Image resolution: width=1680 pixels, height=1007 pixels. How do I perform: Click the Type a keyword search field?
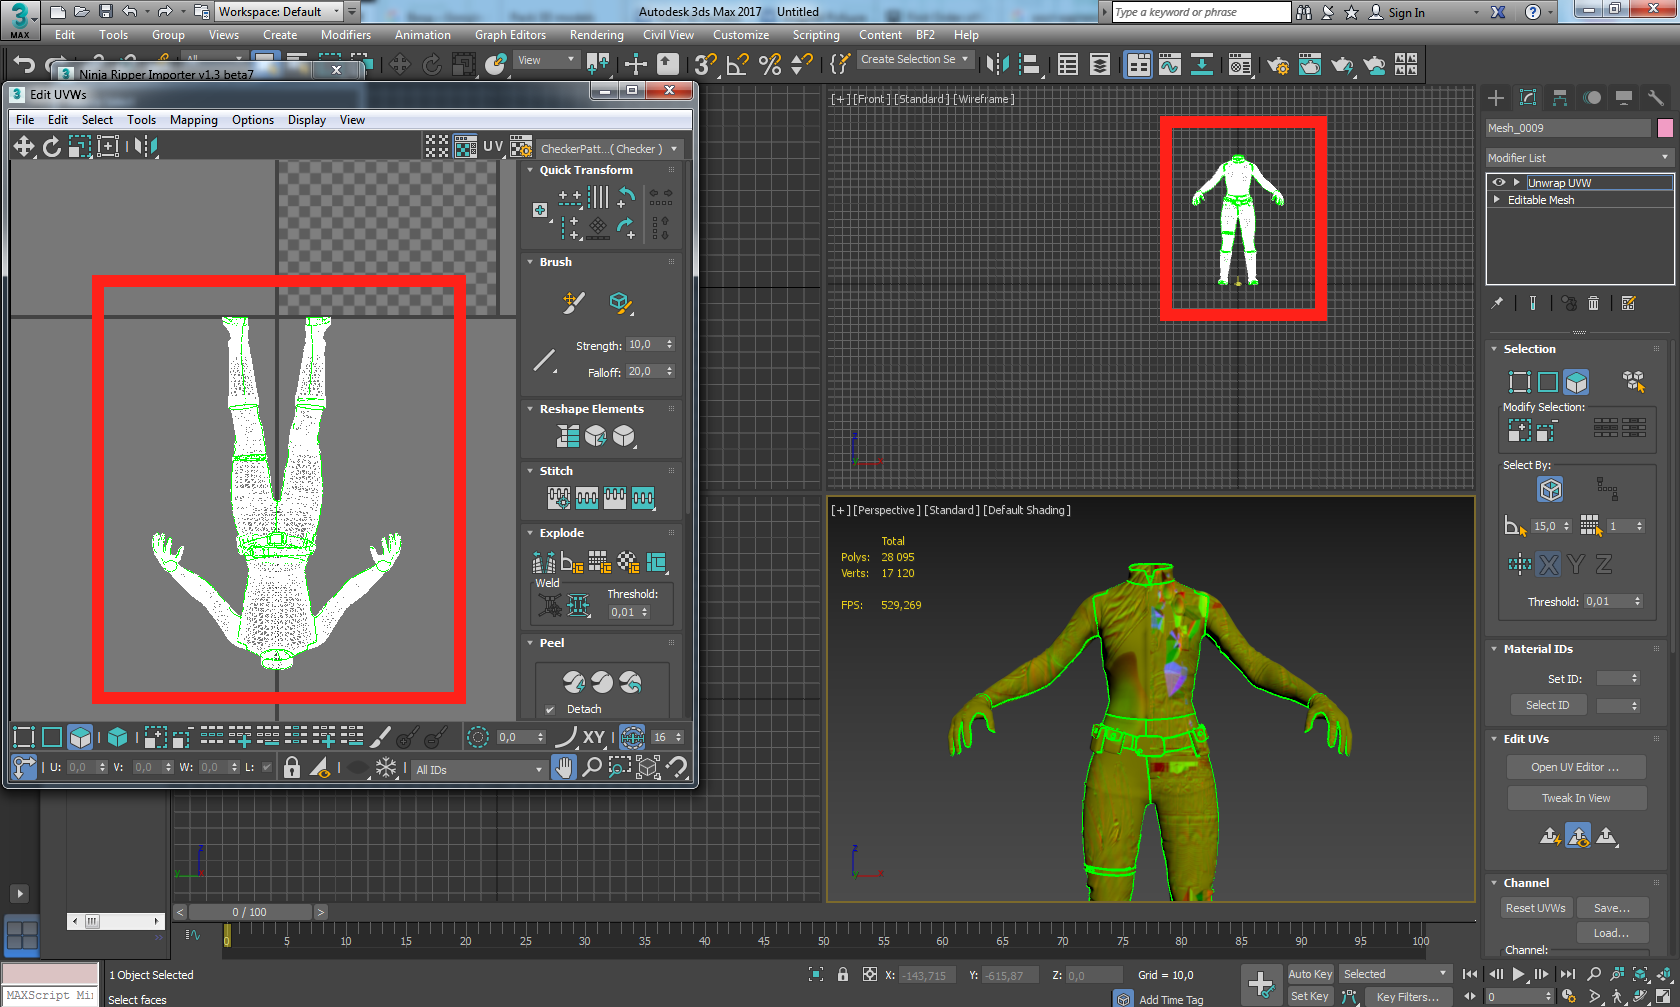(1201, 12)
